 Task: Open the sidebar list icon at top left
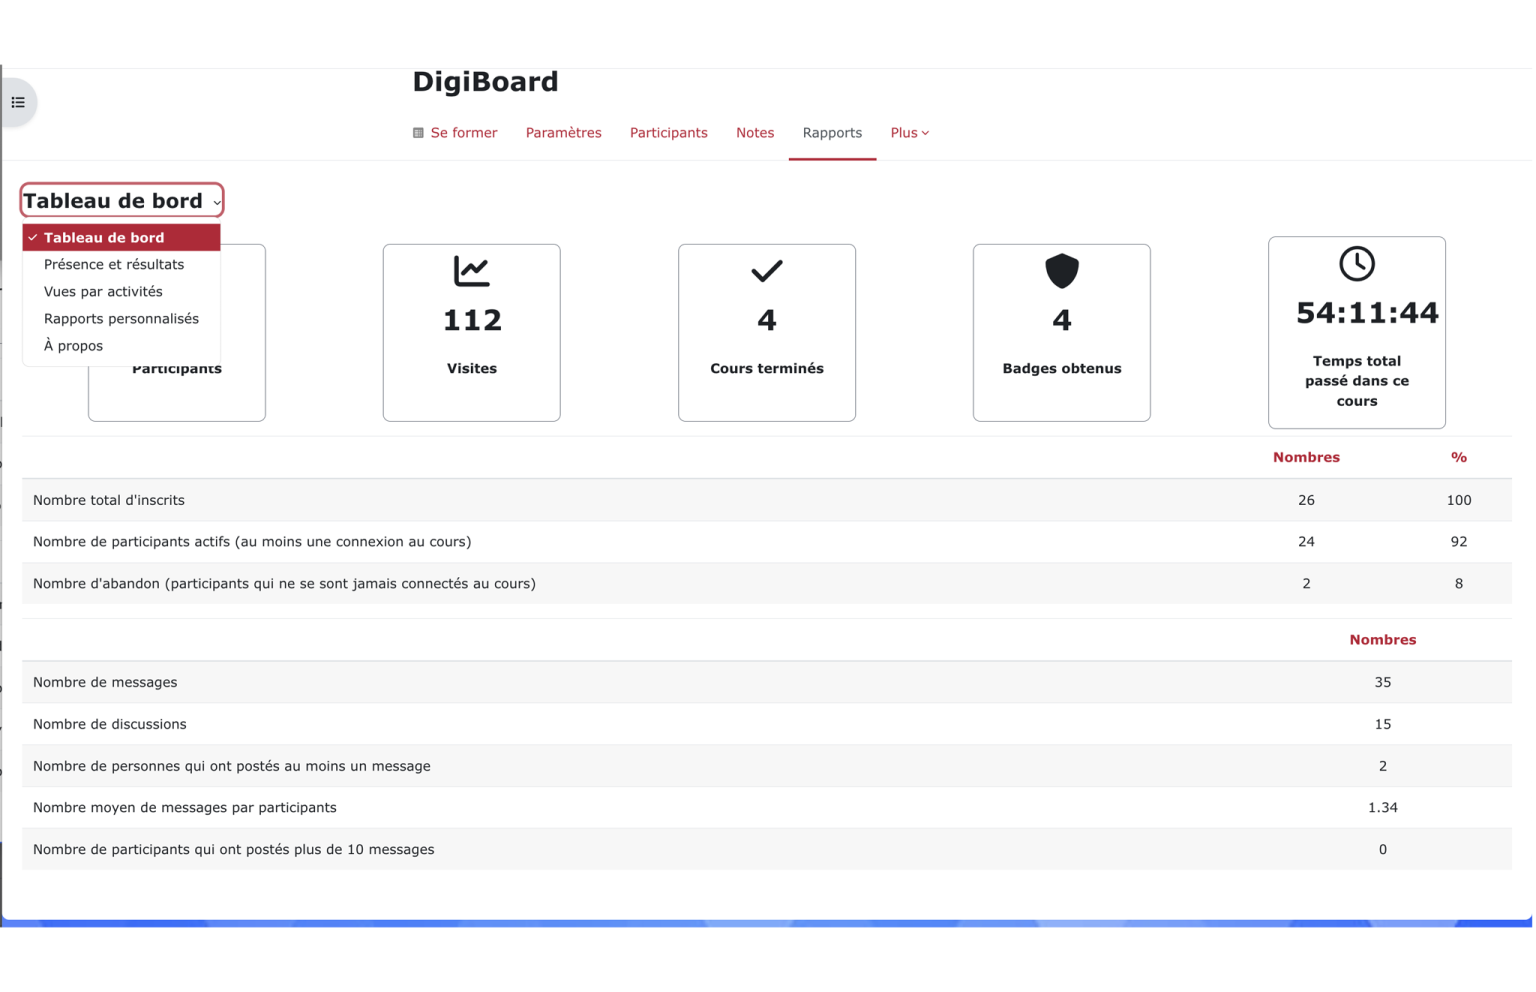[x=17, y=102]
